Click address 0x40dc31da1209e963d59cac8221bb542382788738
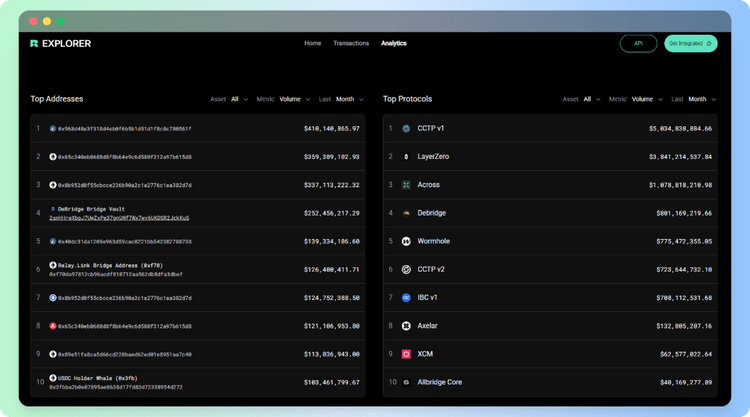 [x=125, y=241]
